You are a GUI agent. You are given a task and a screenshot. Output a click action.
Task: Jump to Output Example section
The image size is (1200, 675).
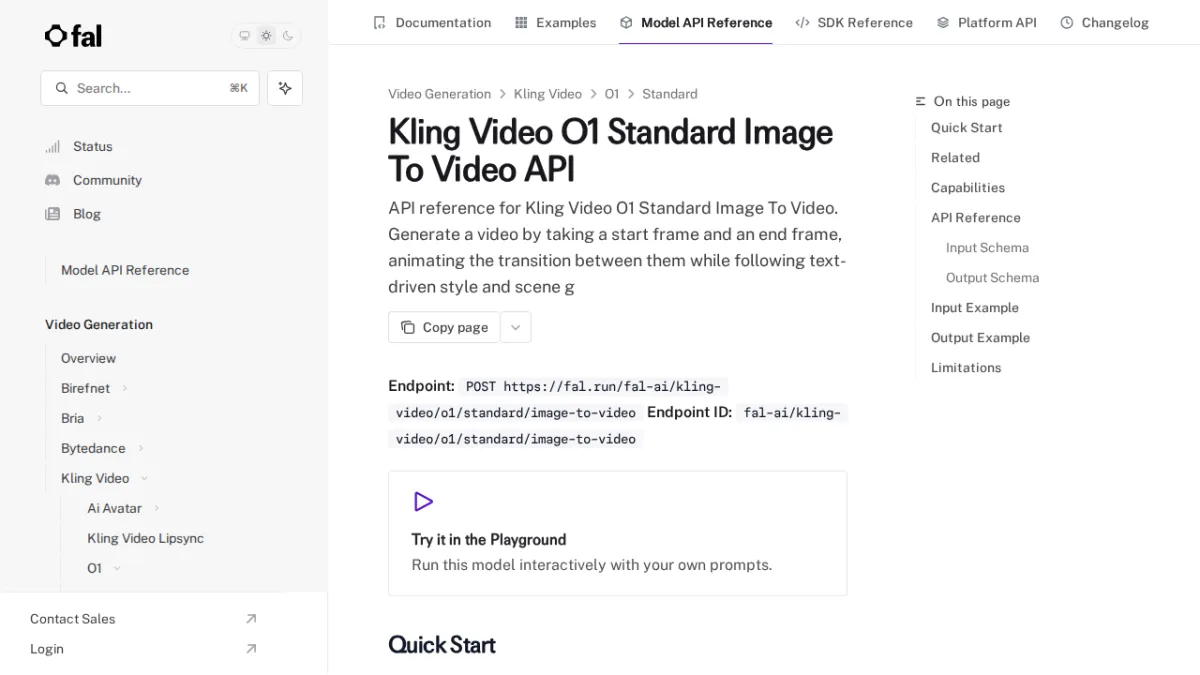tap(980, 338)
